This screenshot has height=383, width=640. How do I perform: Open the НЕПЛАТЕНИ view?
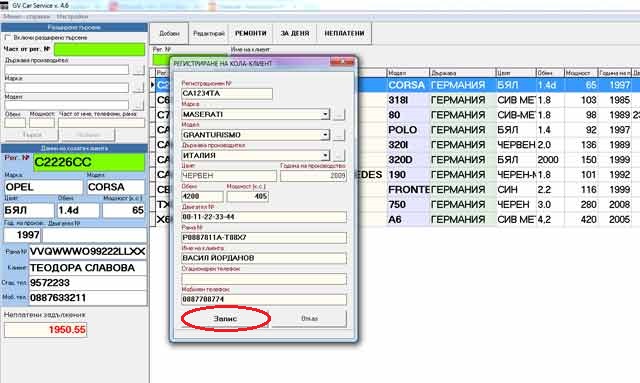(x=344, y=33)
